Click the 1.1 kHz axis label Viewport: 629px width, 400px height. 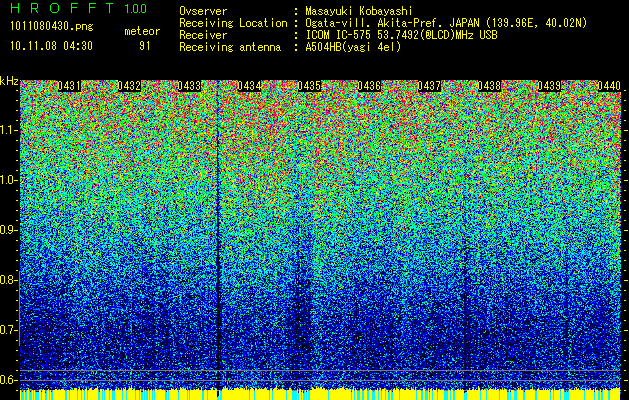coord(8,131)
